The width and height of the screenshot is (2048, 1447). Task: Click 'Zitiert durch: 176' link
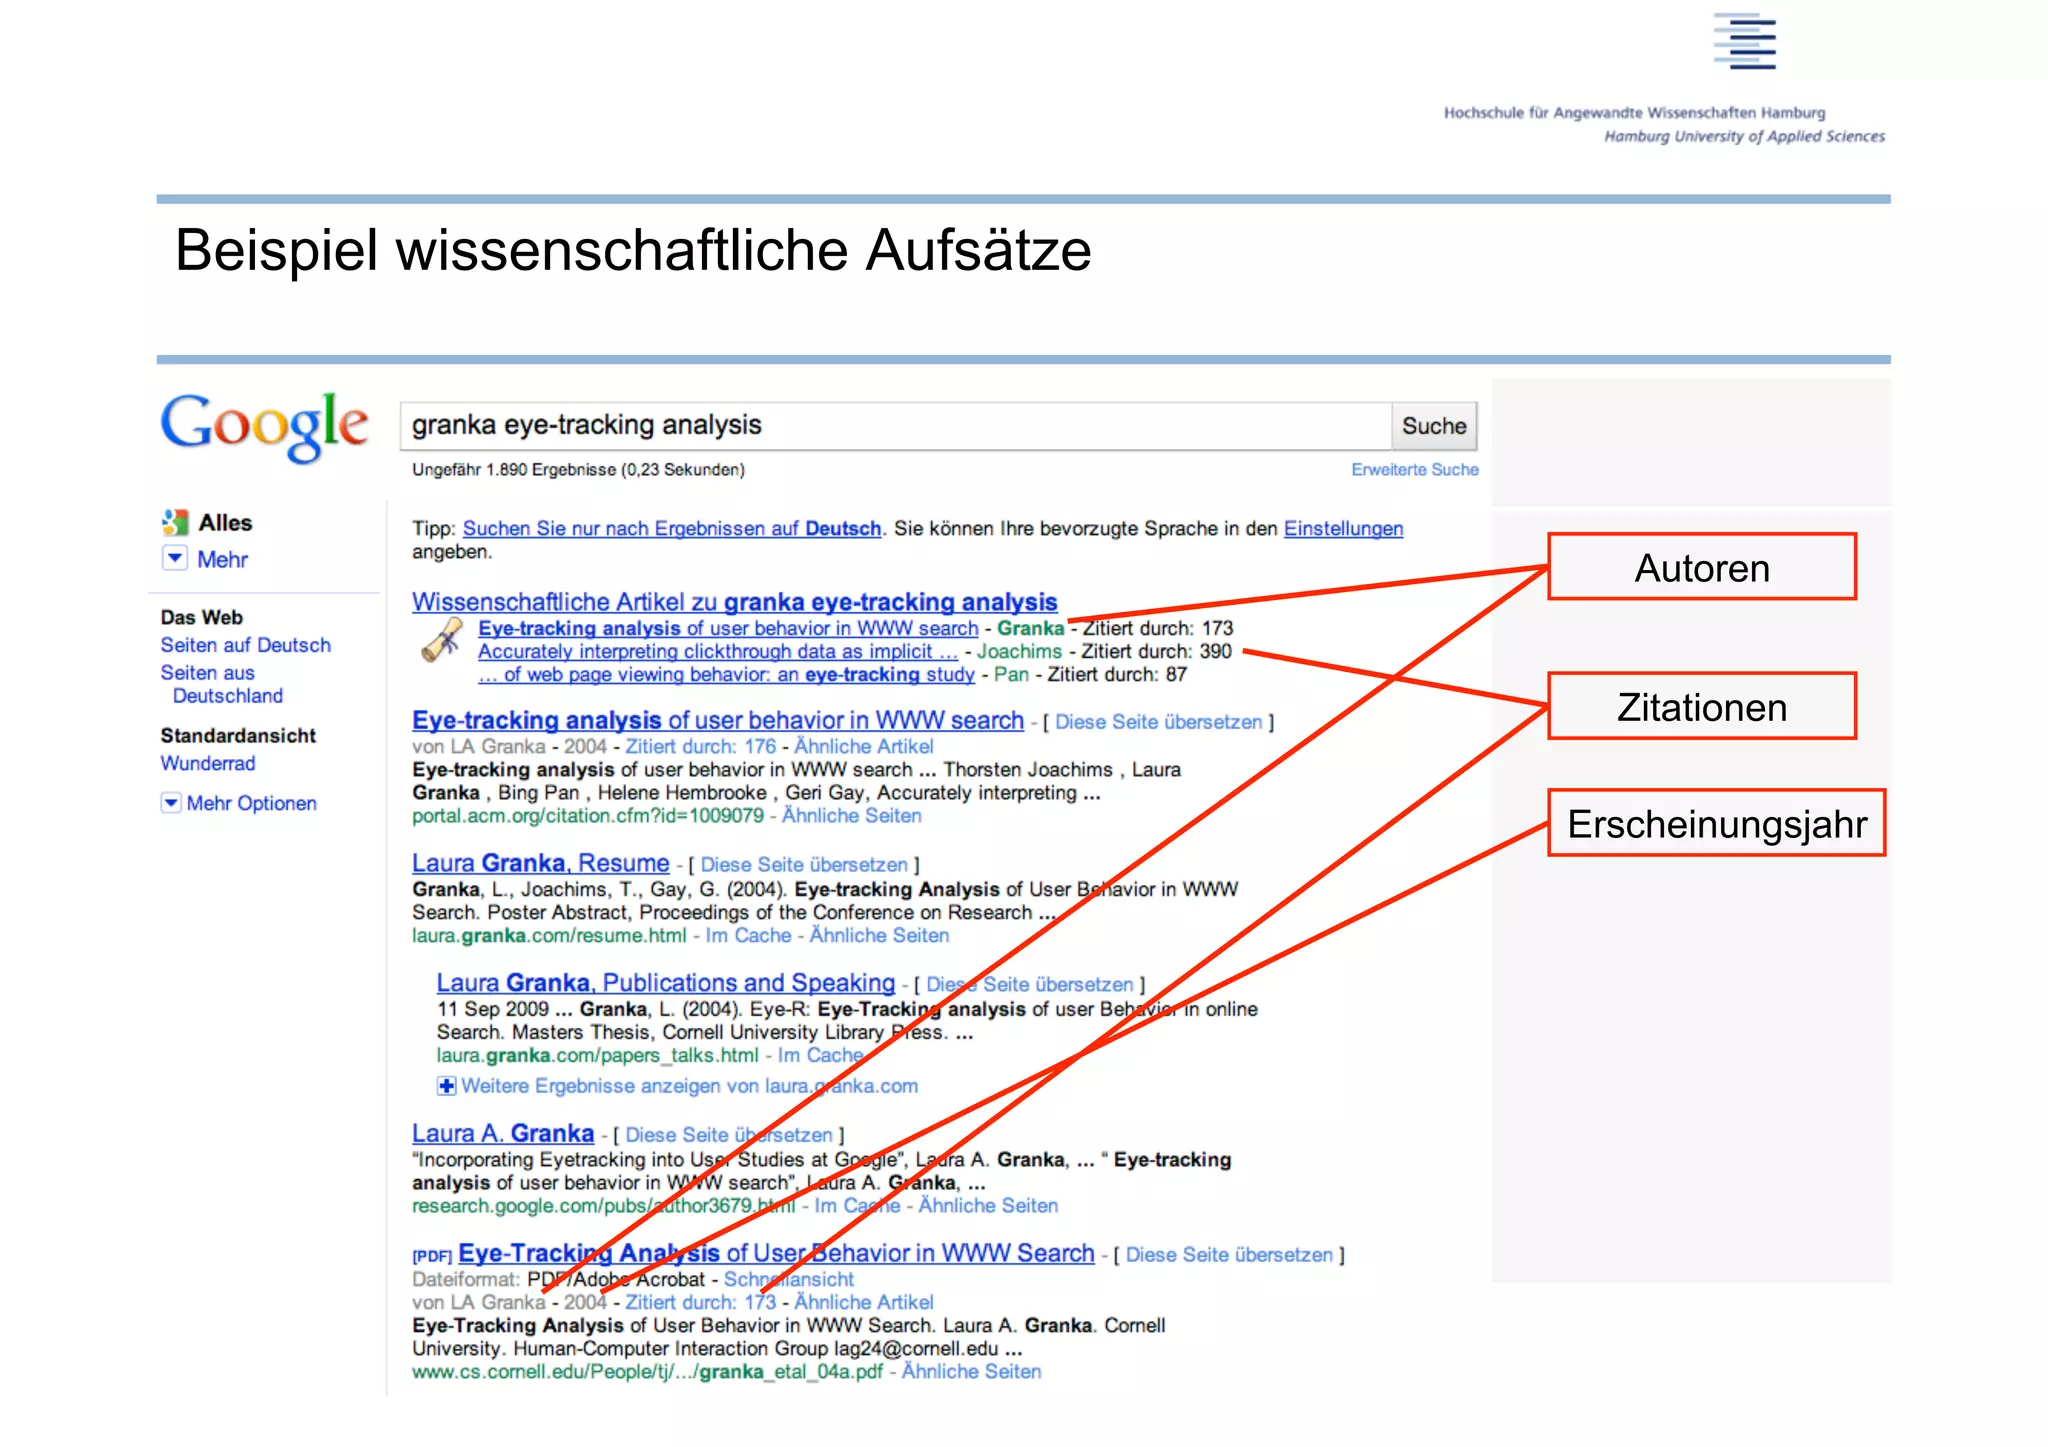701,746
